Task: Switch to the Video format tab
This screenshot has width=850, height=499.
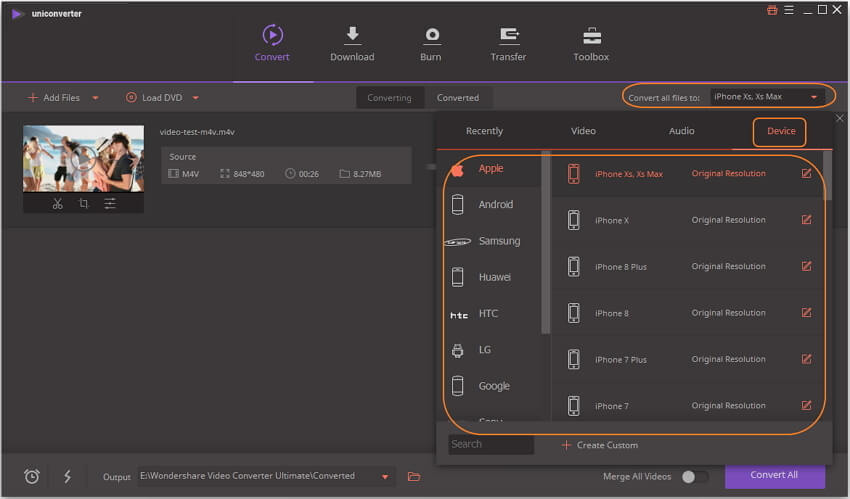Action: tap(583, 131)
